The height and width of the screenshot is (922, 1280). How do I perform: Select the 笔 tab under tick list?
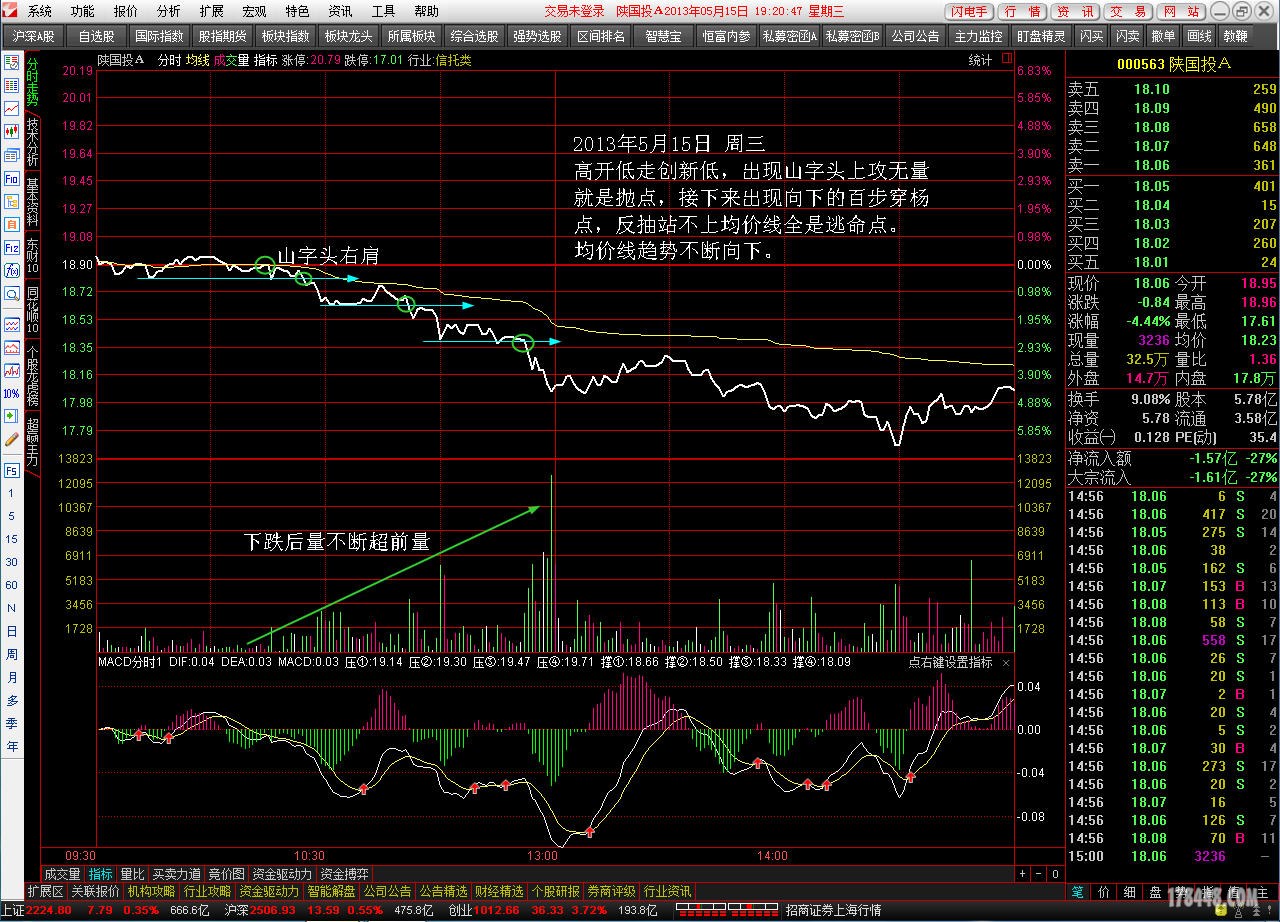(x=1077, y=891)
